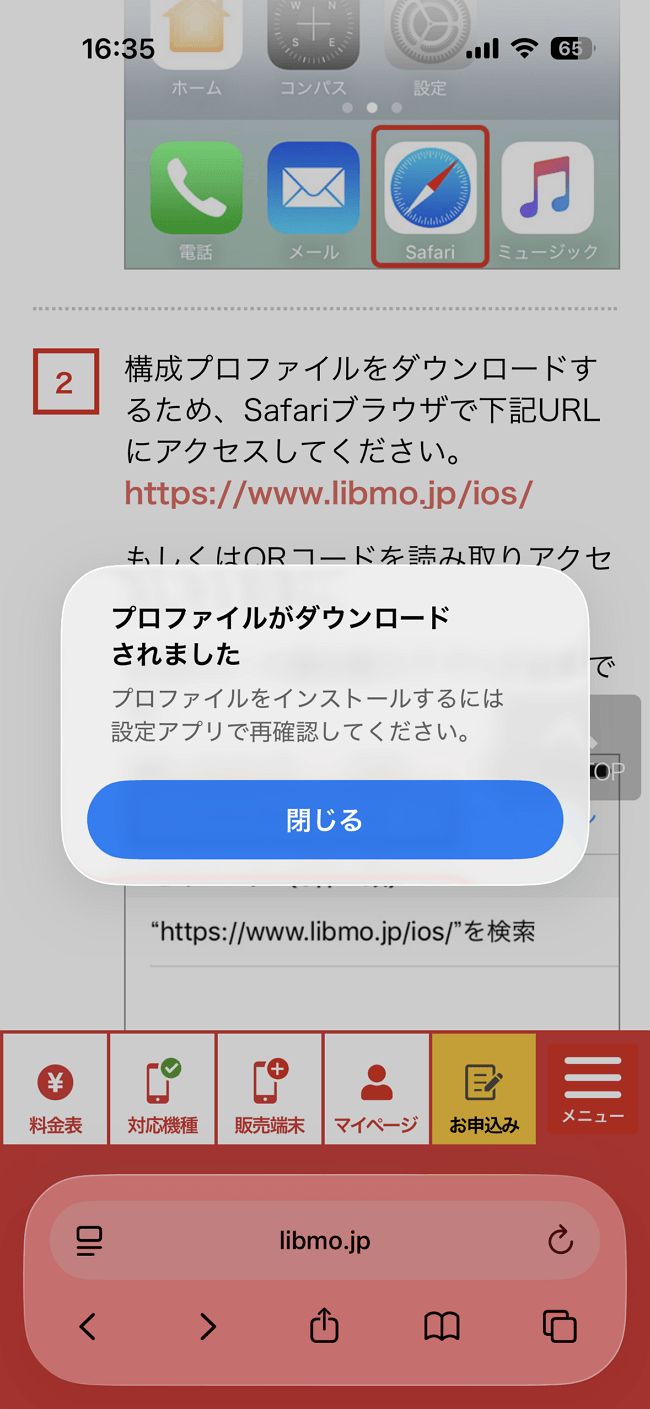Image resolution: width=650 pixels, height=1409 pixels.
Task: Open 料金表 yen icon tab
Action: pos(55,1089)
